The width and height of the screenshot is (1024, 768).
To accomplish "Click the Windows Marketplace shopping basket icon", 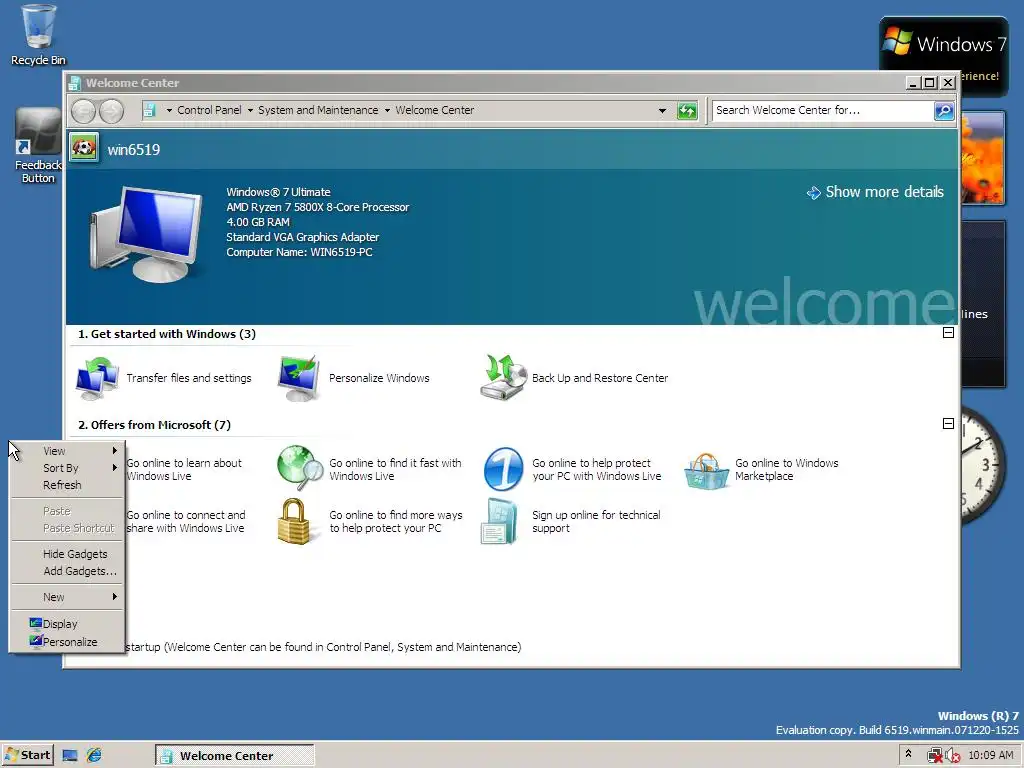I will coord(707,470).
